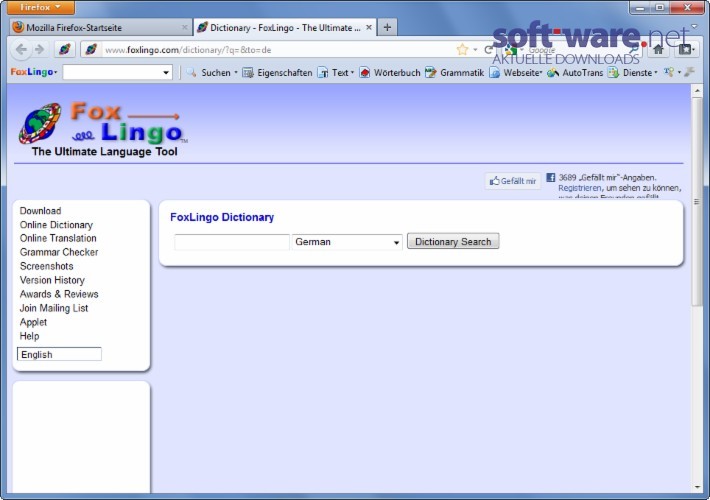
Task: Open Eigenschaften in the FoxLingo toolbar
Action: (277, 72)
